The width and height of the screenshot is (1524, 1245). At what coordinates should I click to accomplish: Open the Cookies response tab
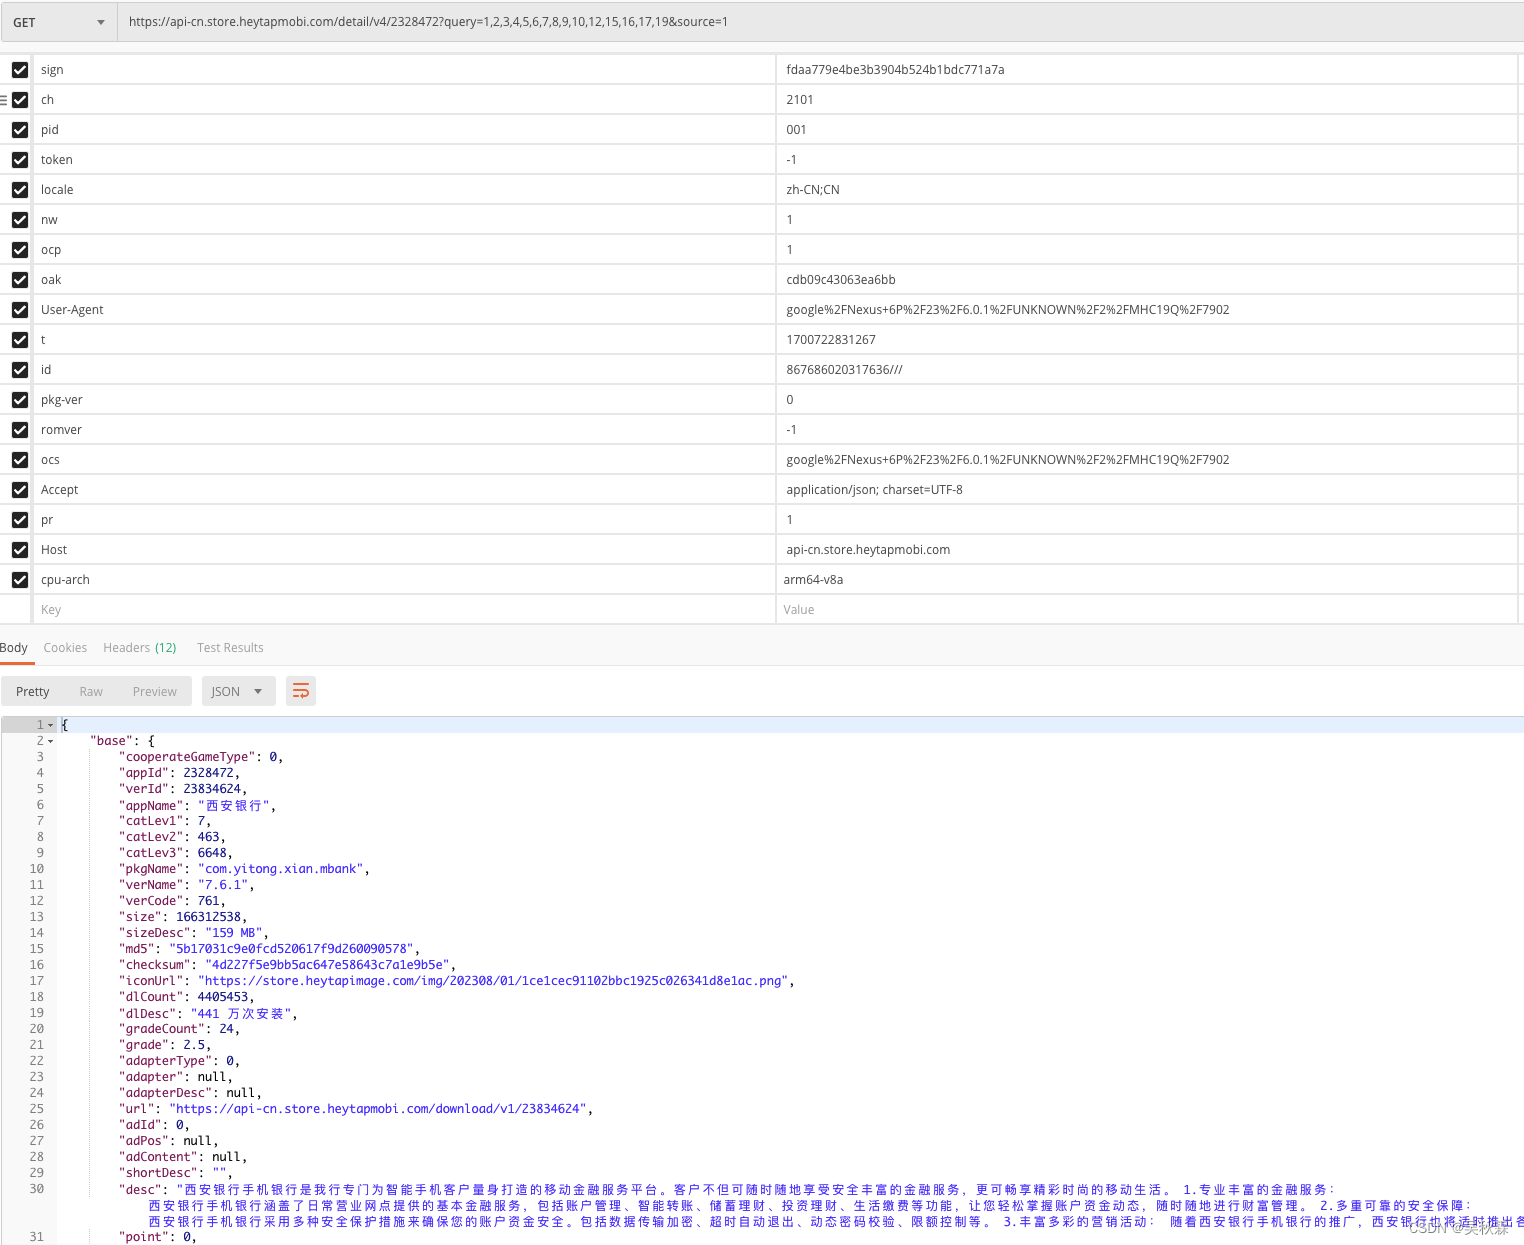point(65,648)
